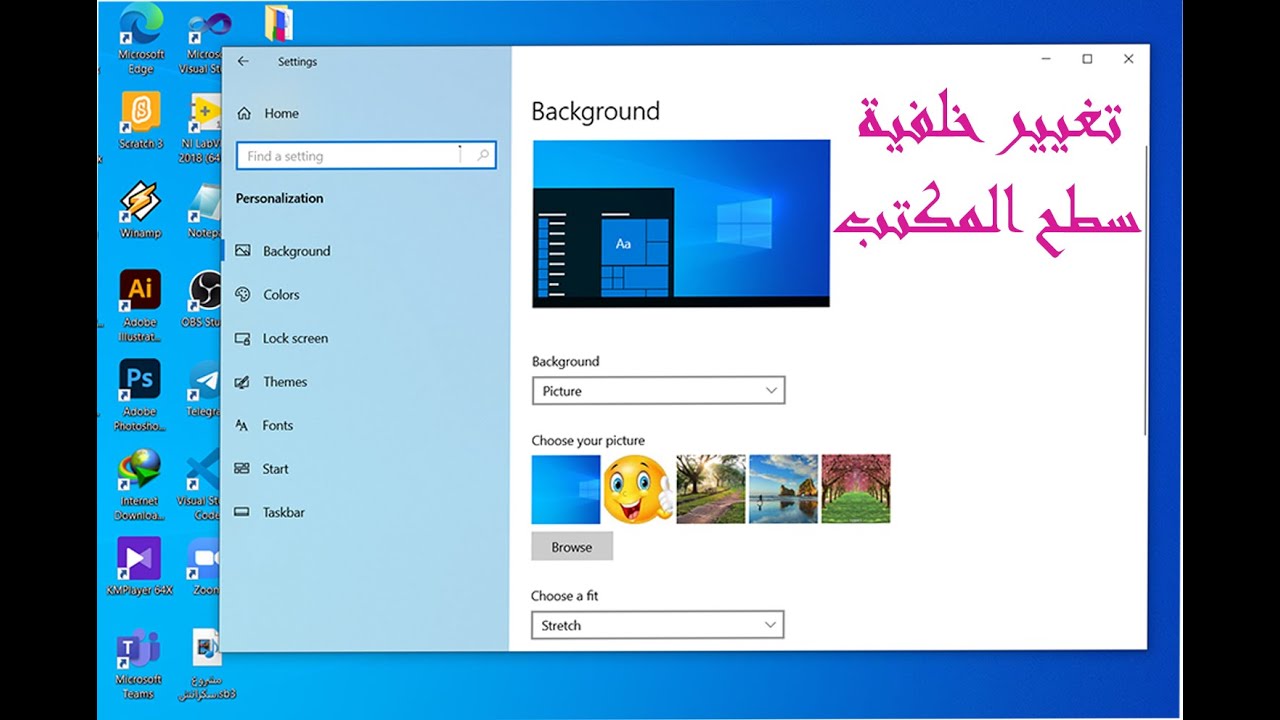The image size is (1280, 720).
Task: Open Notepad desktop shortcut
Action: tap(204, 210)
